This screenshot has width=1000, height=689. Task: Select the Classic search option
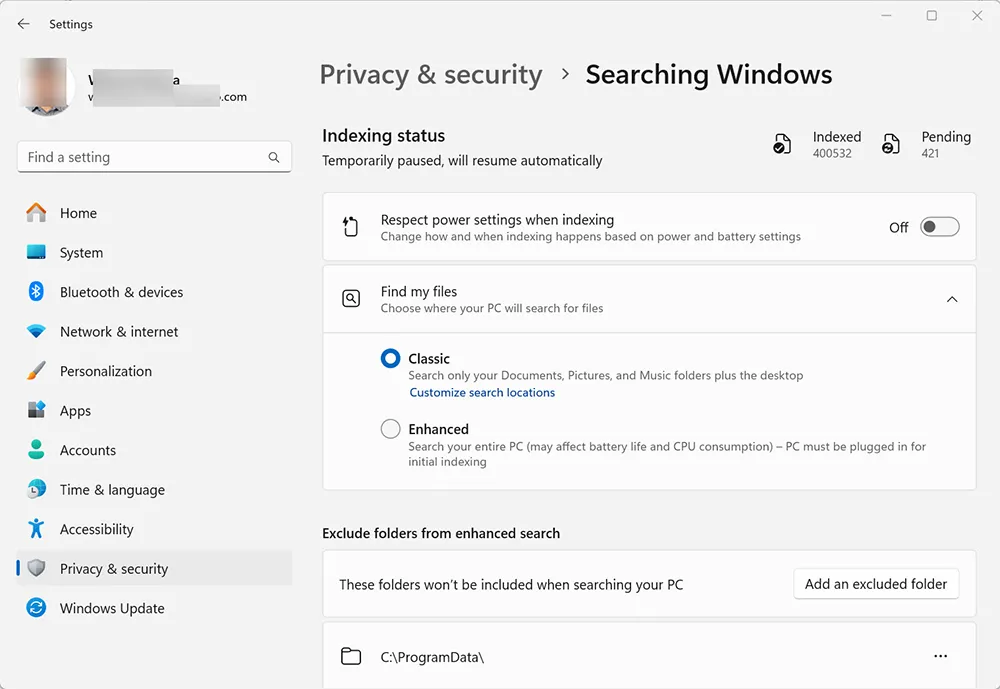390,358
